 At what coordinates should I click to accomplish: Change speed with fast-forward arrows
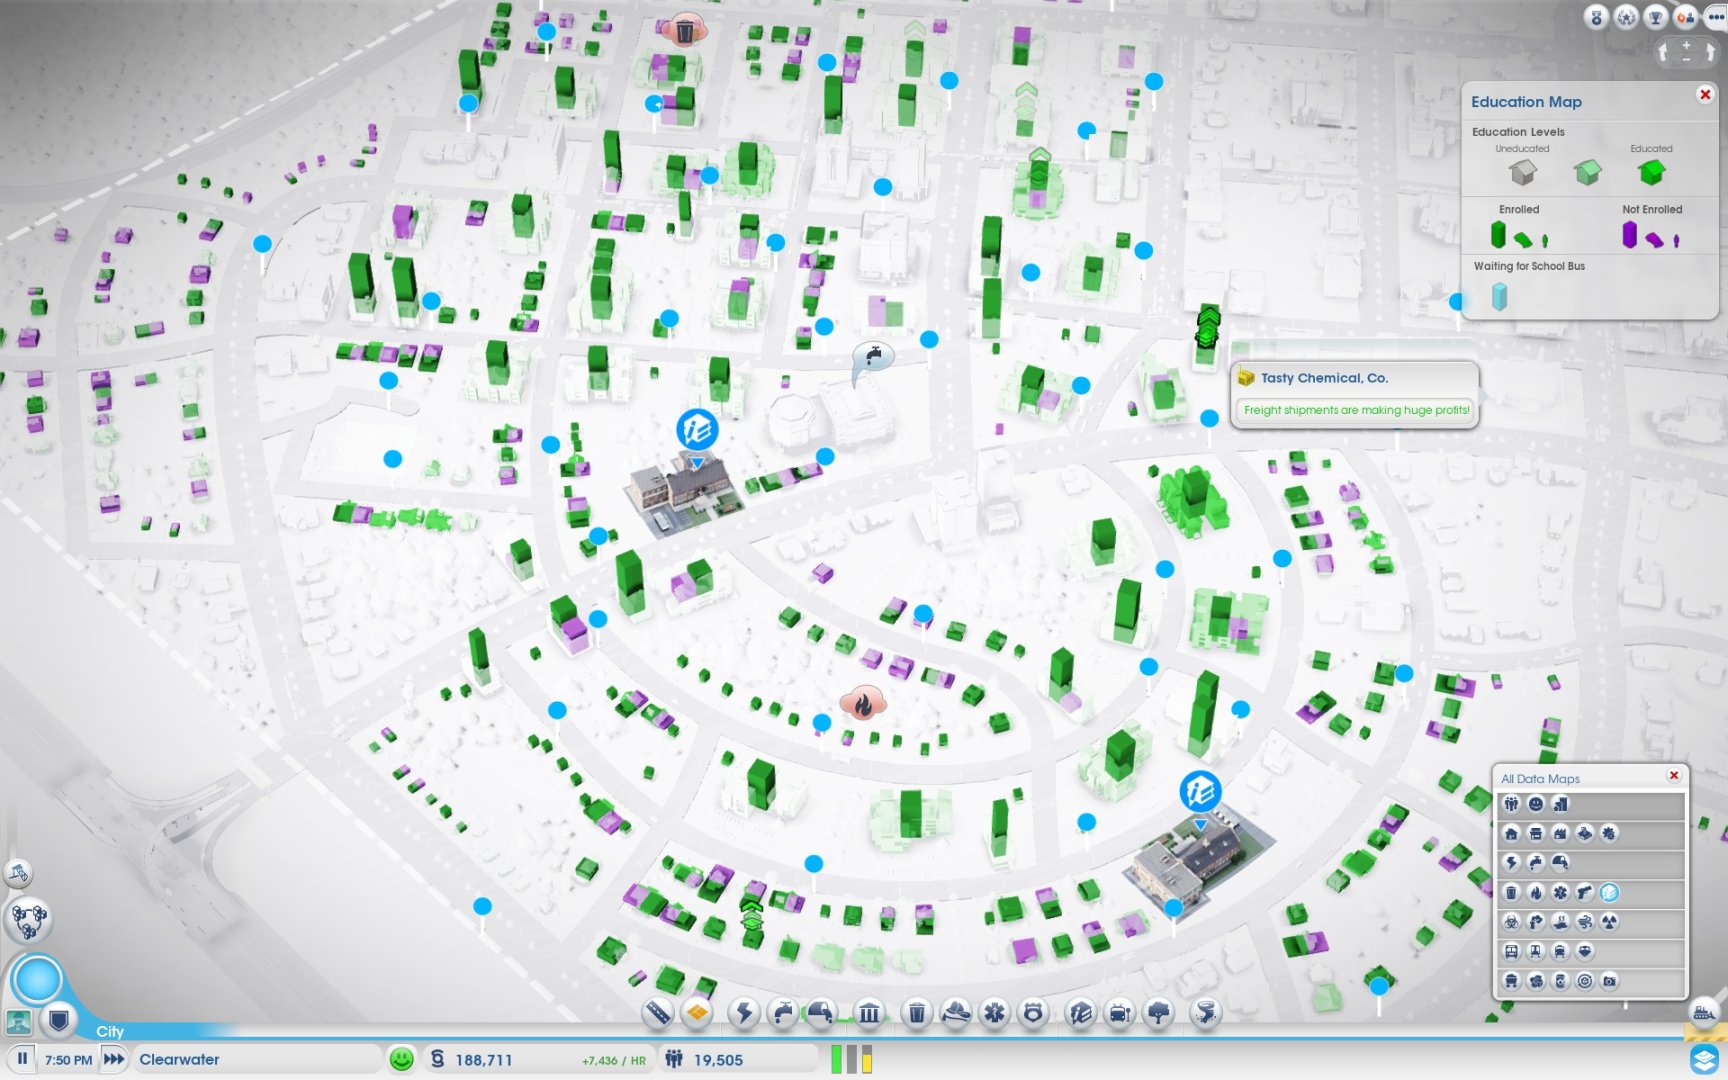114,1058
